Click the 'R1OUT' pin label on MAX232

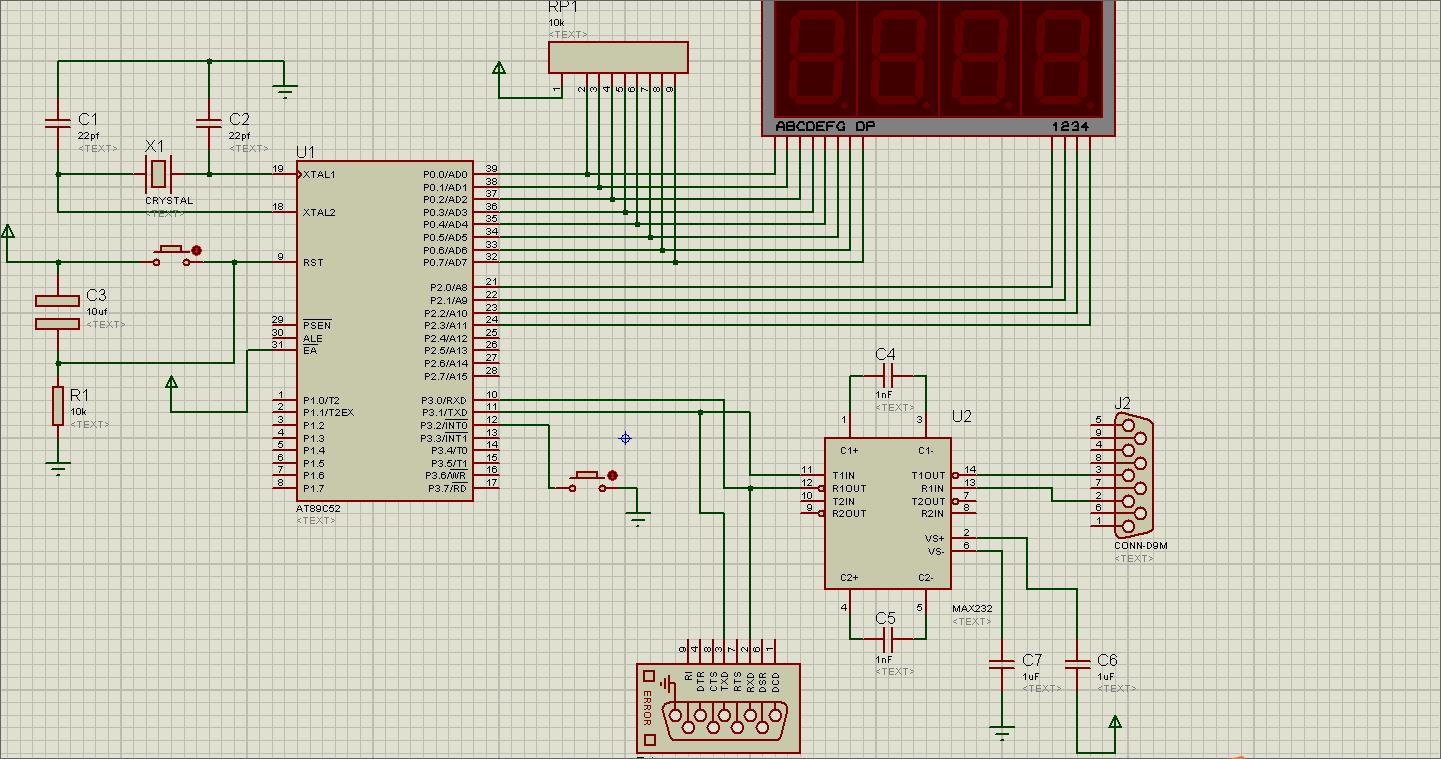(x=849, y=488)
